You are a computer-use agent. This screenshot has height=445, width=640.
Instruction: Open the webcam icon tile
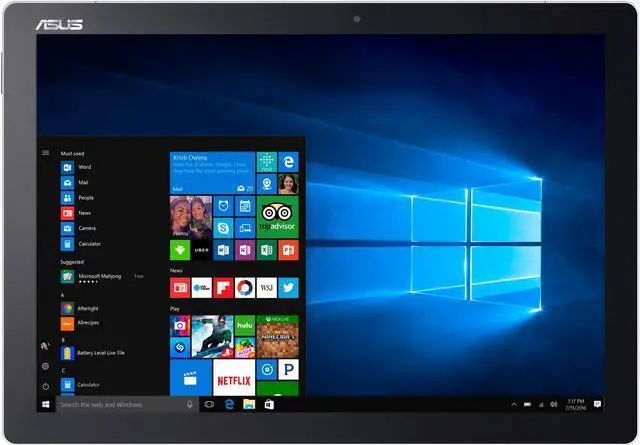click(x=267, y=184)
